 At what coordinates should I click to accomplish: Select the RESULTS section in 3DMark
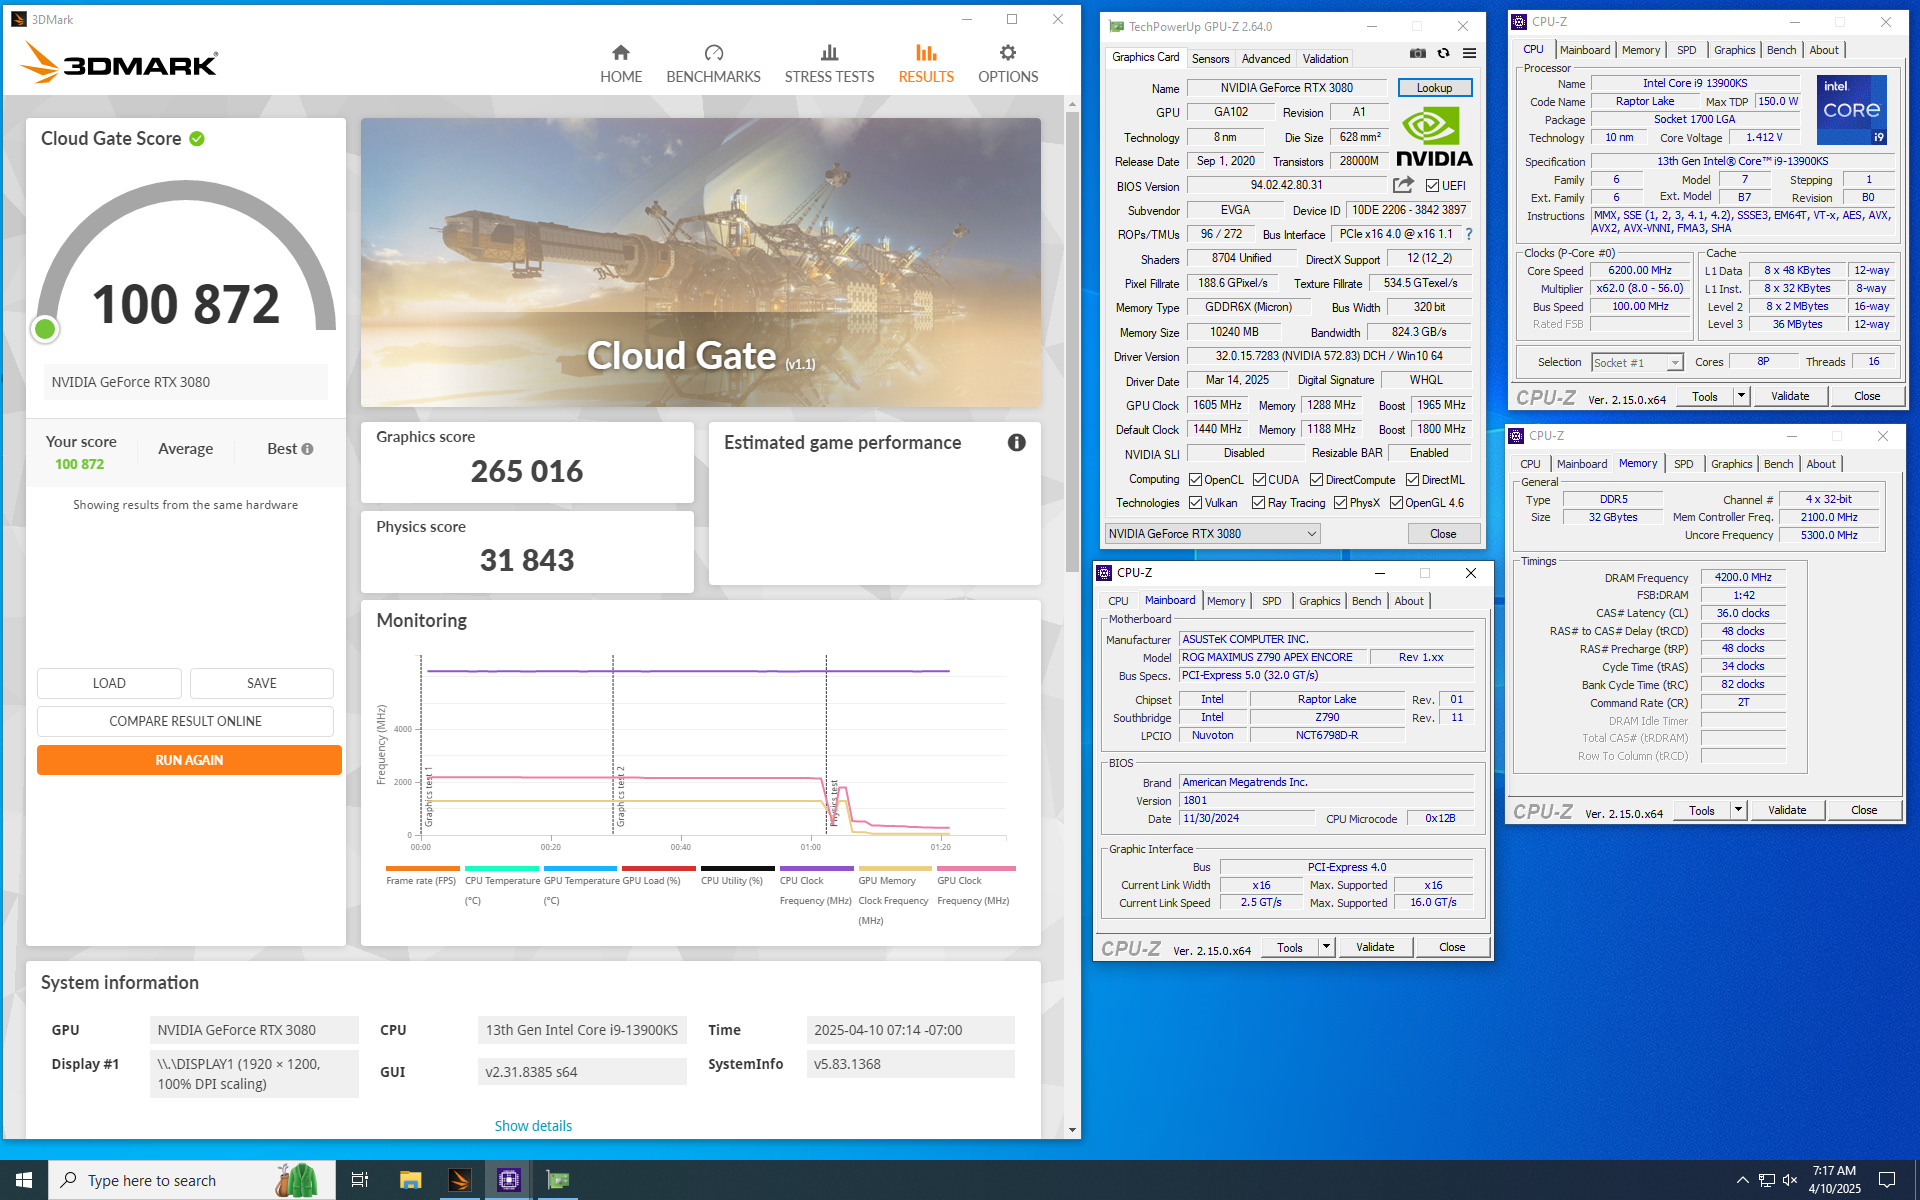[926, 64]
